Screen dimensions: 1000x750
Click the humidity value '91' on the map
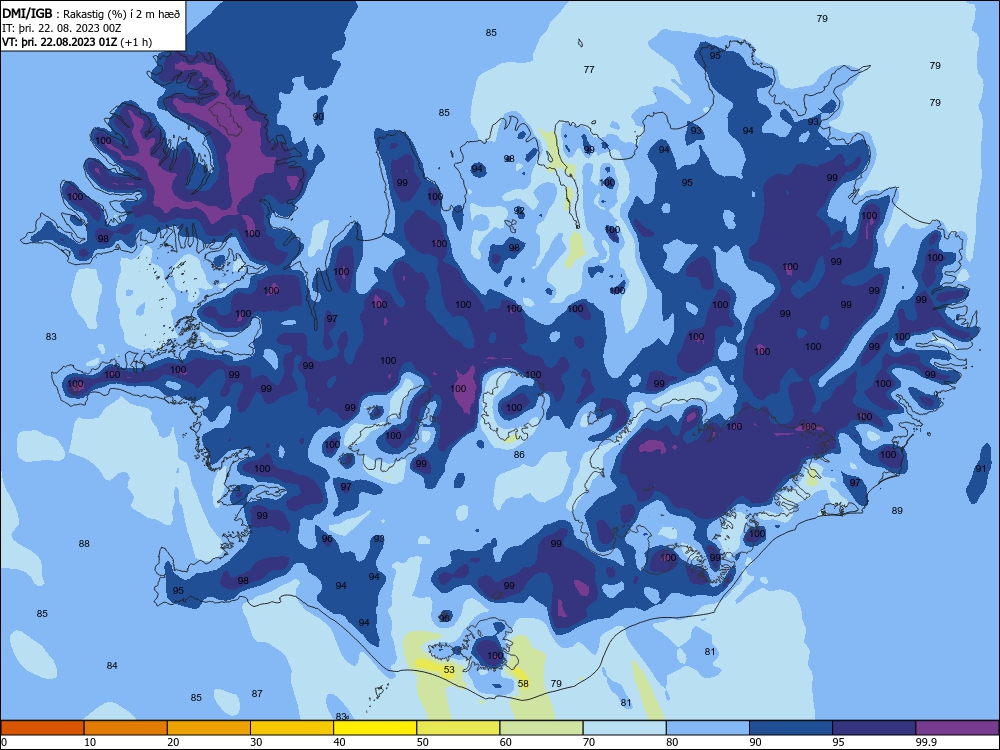[x=981, y=469]
